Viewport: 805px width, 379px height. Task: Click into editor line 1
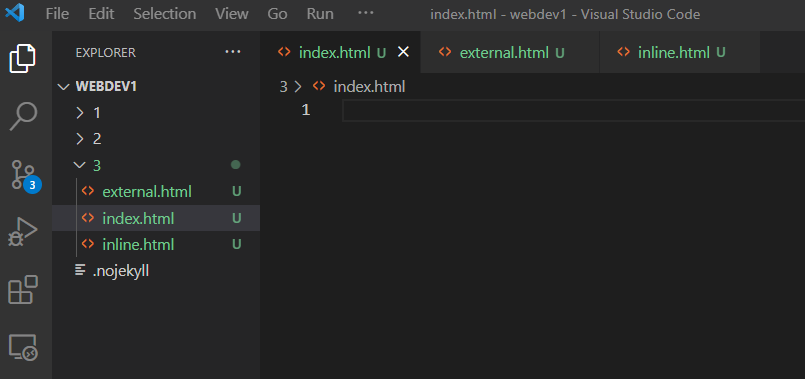coord(573,110)
